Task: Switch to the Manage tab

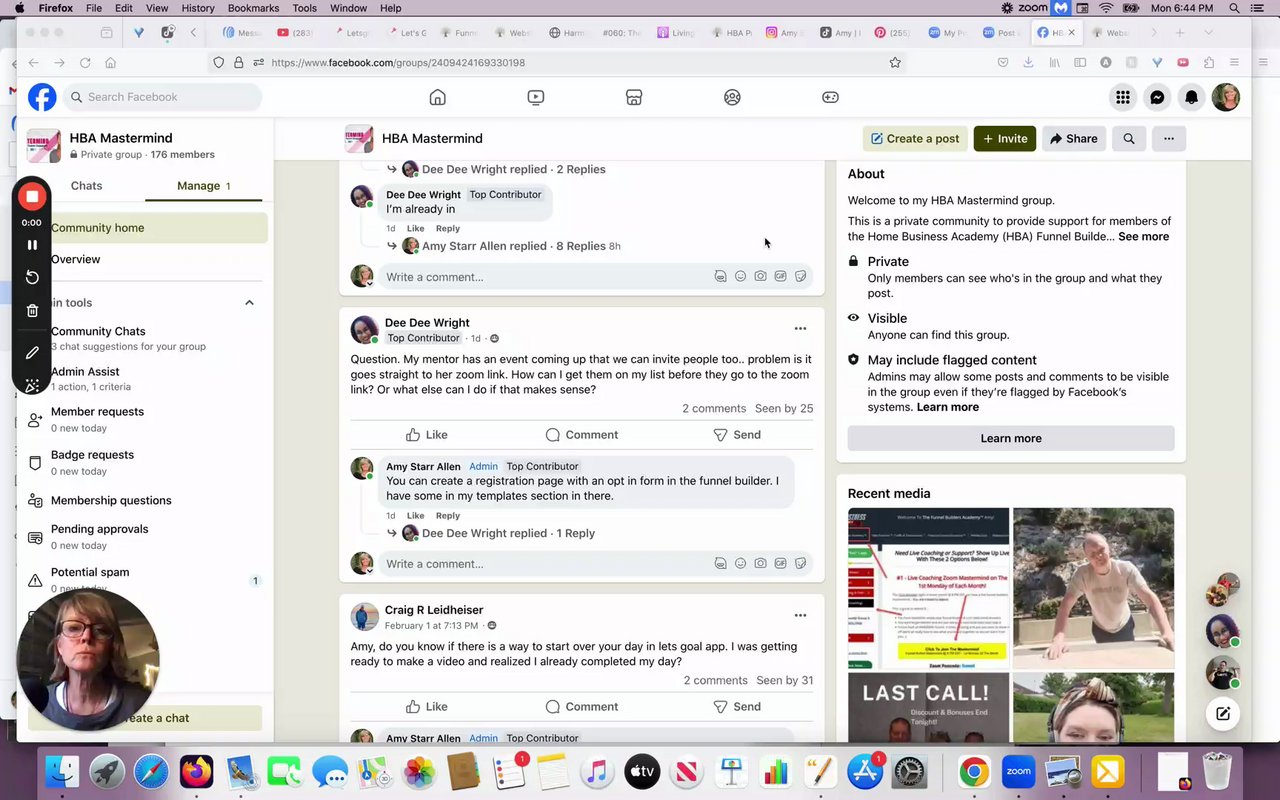Action: (204, 186)
